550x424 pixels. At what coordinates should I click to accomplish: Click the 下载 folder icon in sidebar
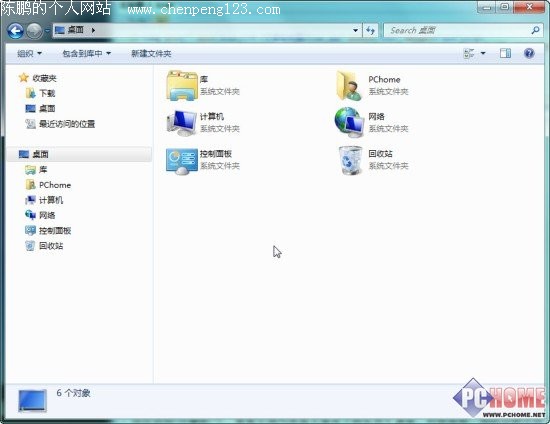coord(31,93)
